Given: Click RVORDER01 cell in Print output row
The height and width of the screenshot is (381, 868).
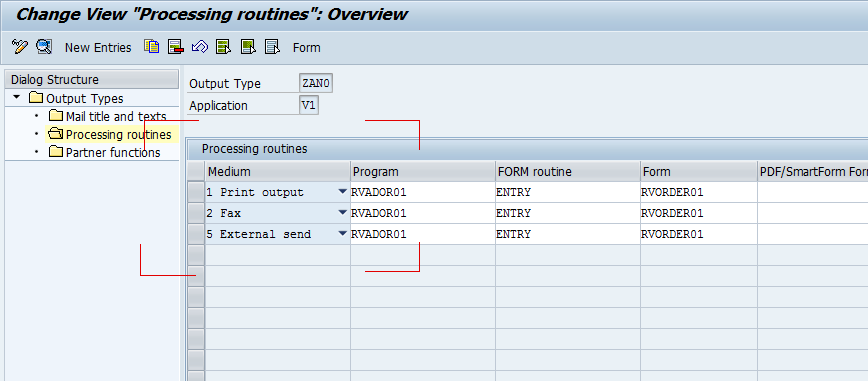Looking at the screenshot, I should 699,192.
